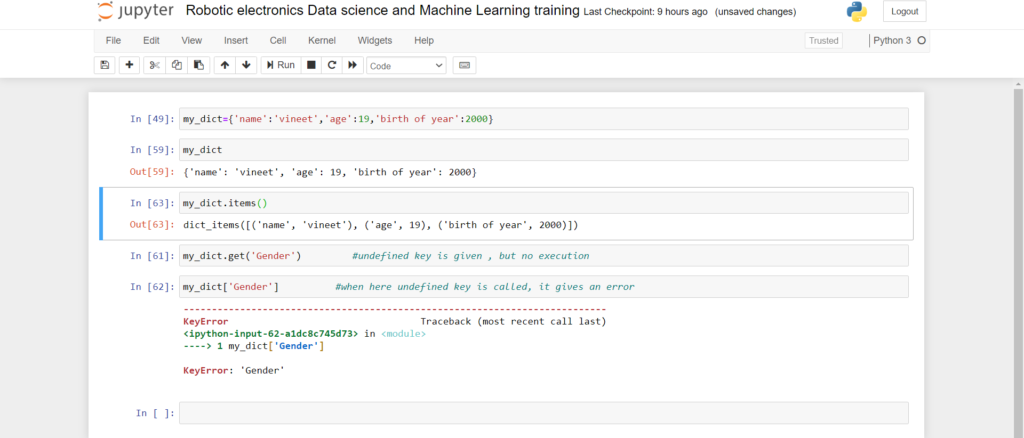Click the Logout button
Viewport: 1024px width, 438px height.
[904, 11]
